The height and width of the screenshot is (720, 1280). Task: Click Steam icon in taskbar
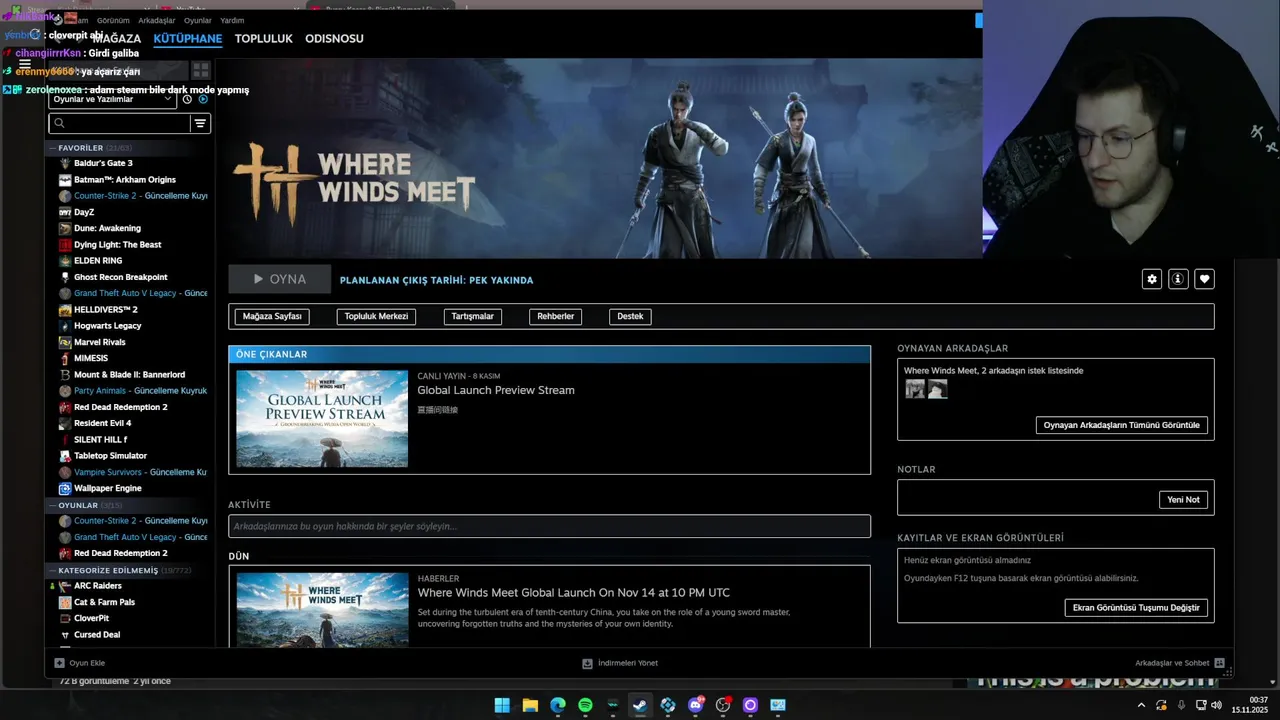point(640,705)
